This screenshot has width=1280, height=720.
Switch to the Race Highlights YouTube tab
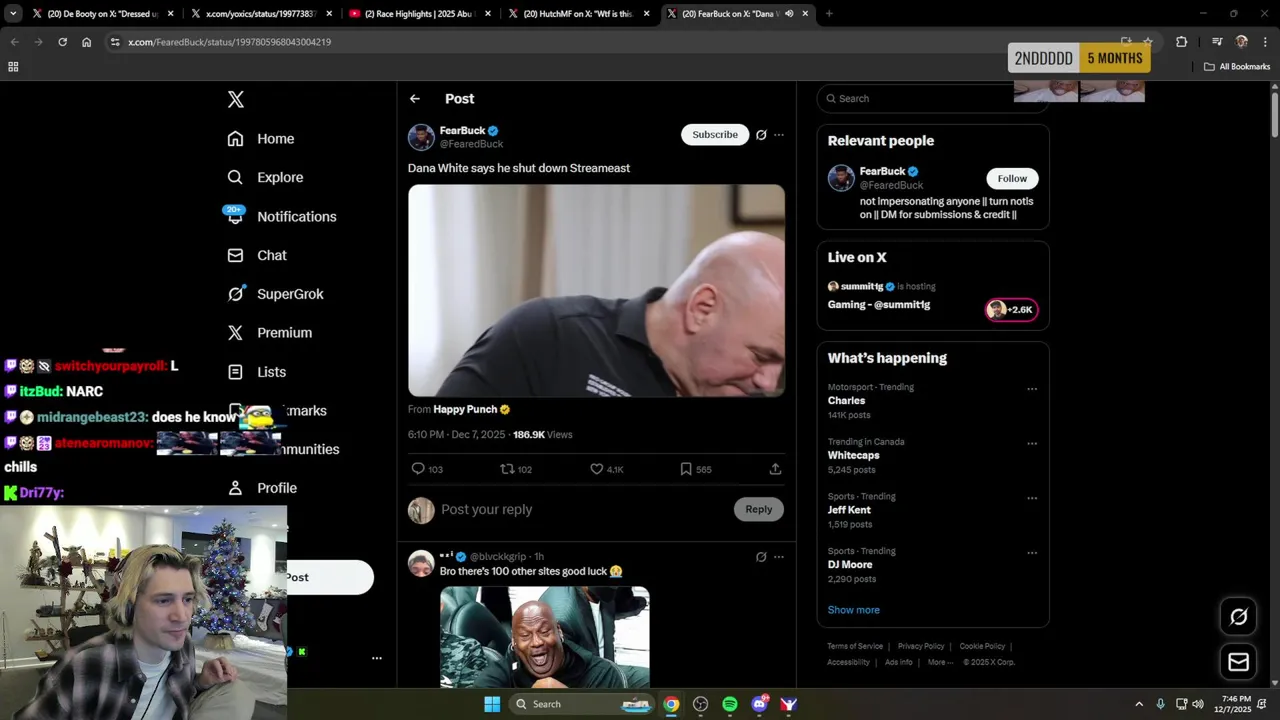click(419, 14)
